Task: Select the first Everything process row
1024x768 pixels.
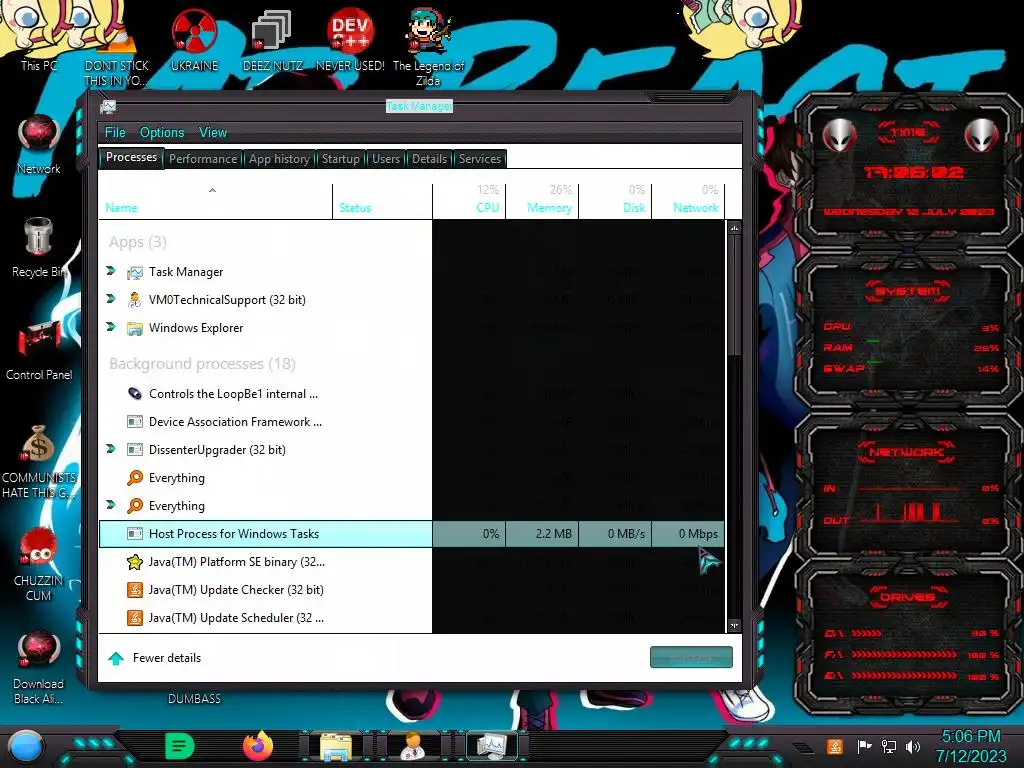Action: pyautogui.click(x=411, y=478)
